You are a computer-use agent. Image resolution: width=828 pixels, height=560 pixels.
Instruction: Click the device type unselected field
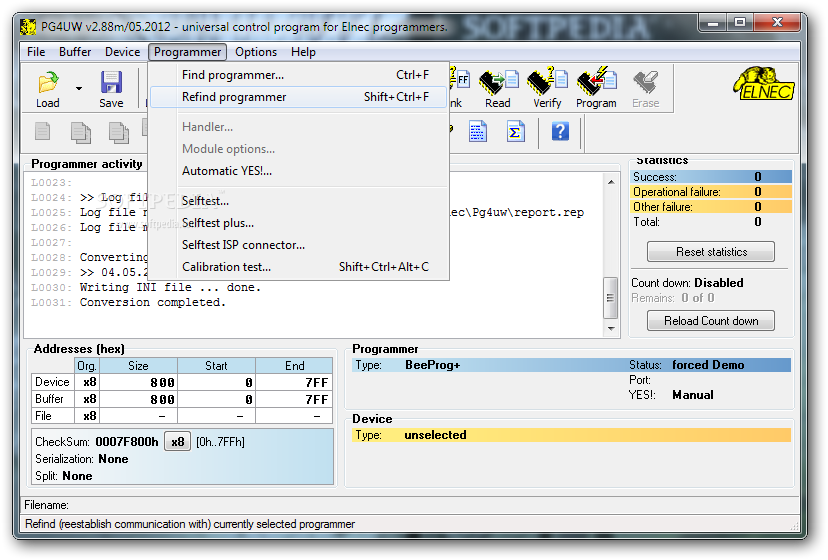[x=571, y=435]
